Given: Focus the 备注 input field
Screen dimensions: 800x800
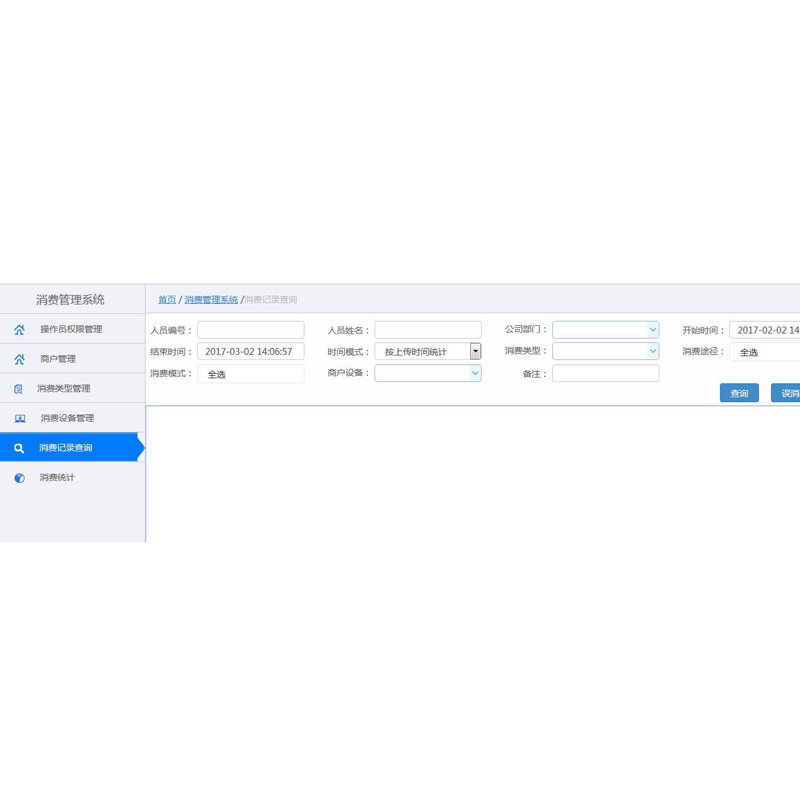Looking at the screenshot, I should pos(606,373).
